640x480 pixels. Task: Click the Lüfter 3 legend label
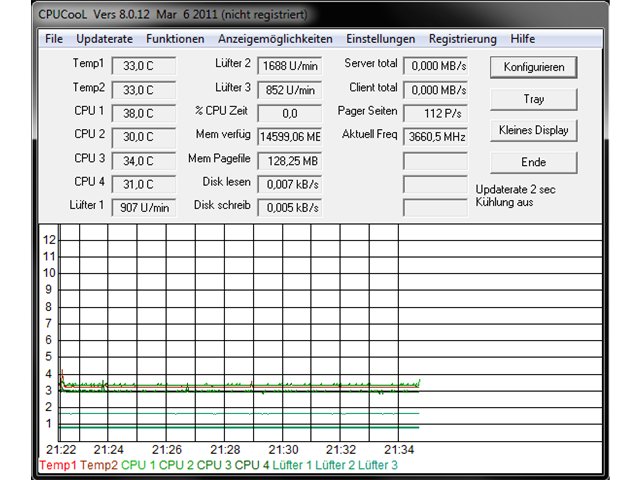pos(378,465)
